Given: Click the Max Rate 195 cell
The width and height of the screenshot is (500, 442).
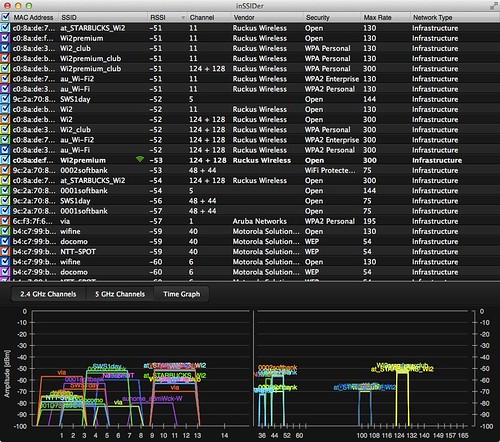Looking at the screenshot, I should [x=369, y=221].
